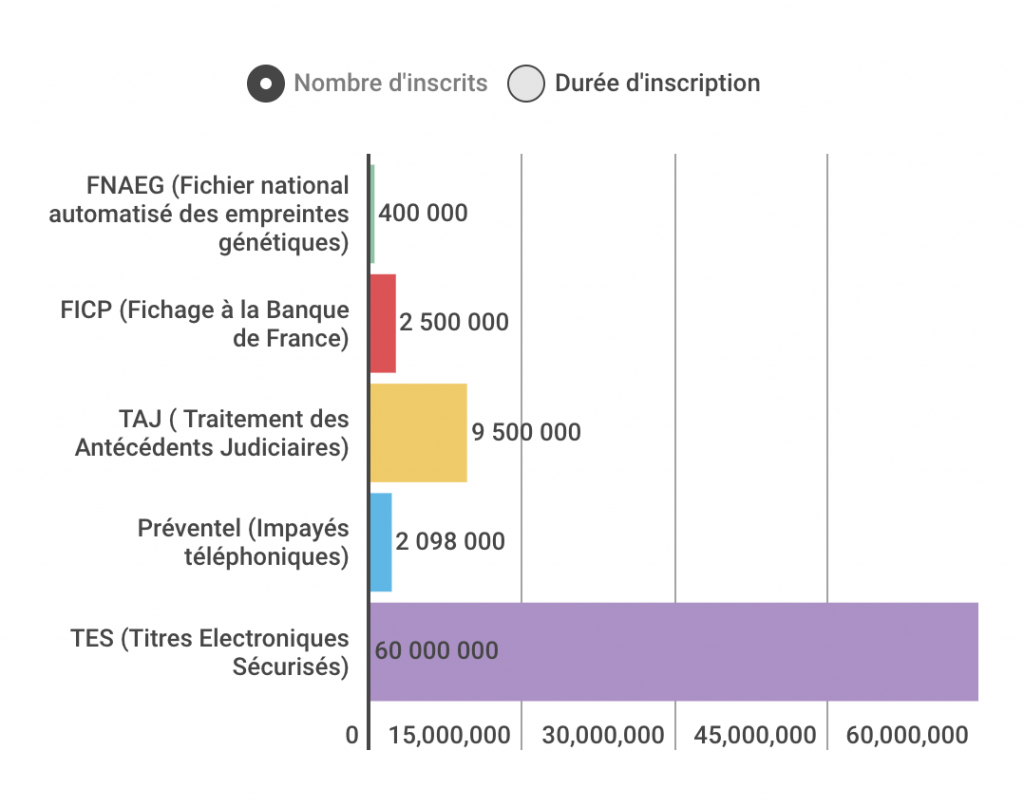1024x807 pixels.
Task: Click the FNAEG category label
Action: coord(200,214)
